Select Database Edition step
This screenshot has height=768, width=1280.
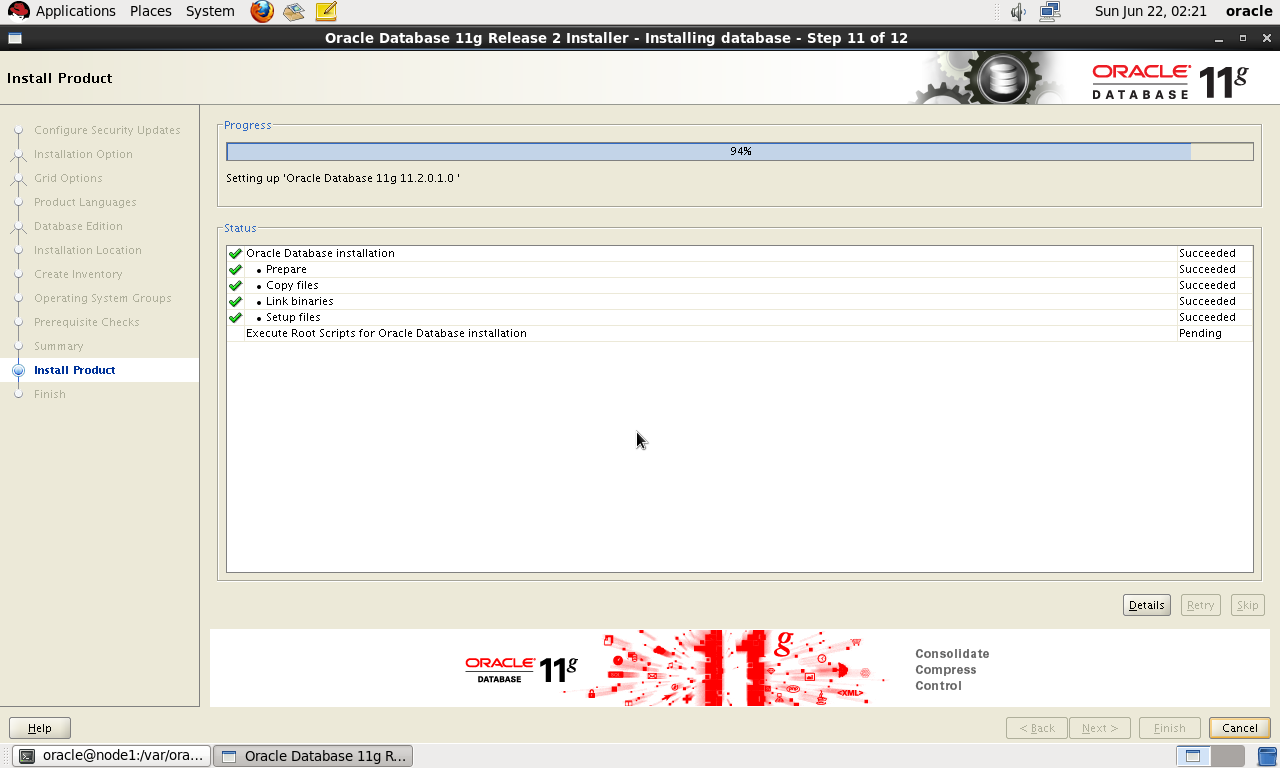(x=78, y=226)
